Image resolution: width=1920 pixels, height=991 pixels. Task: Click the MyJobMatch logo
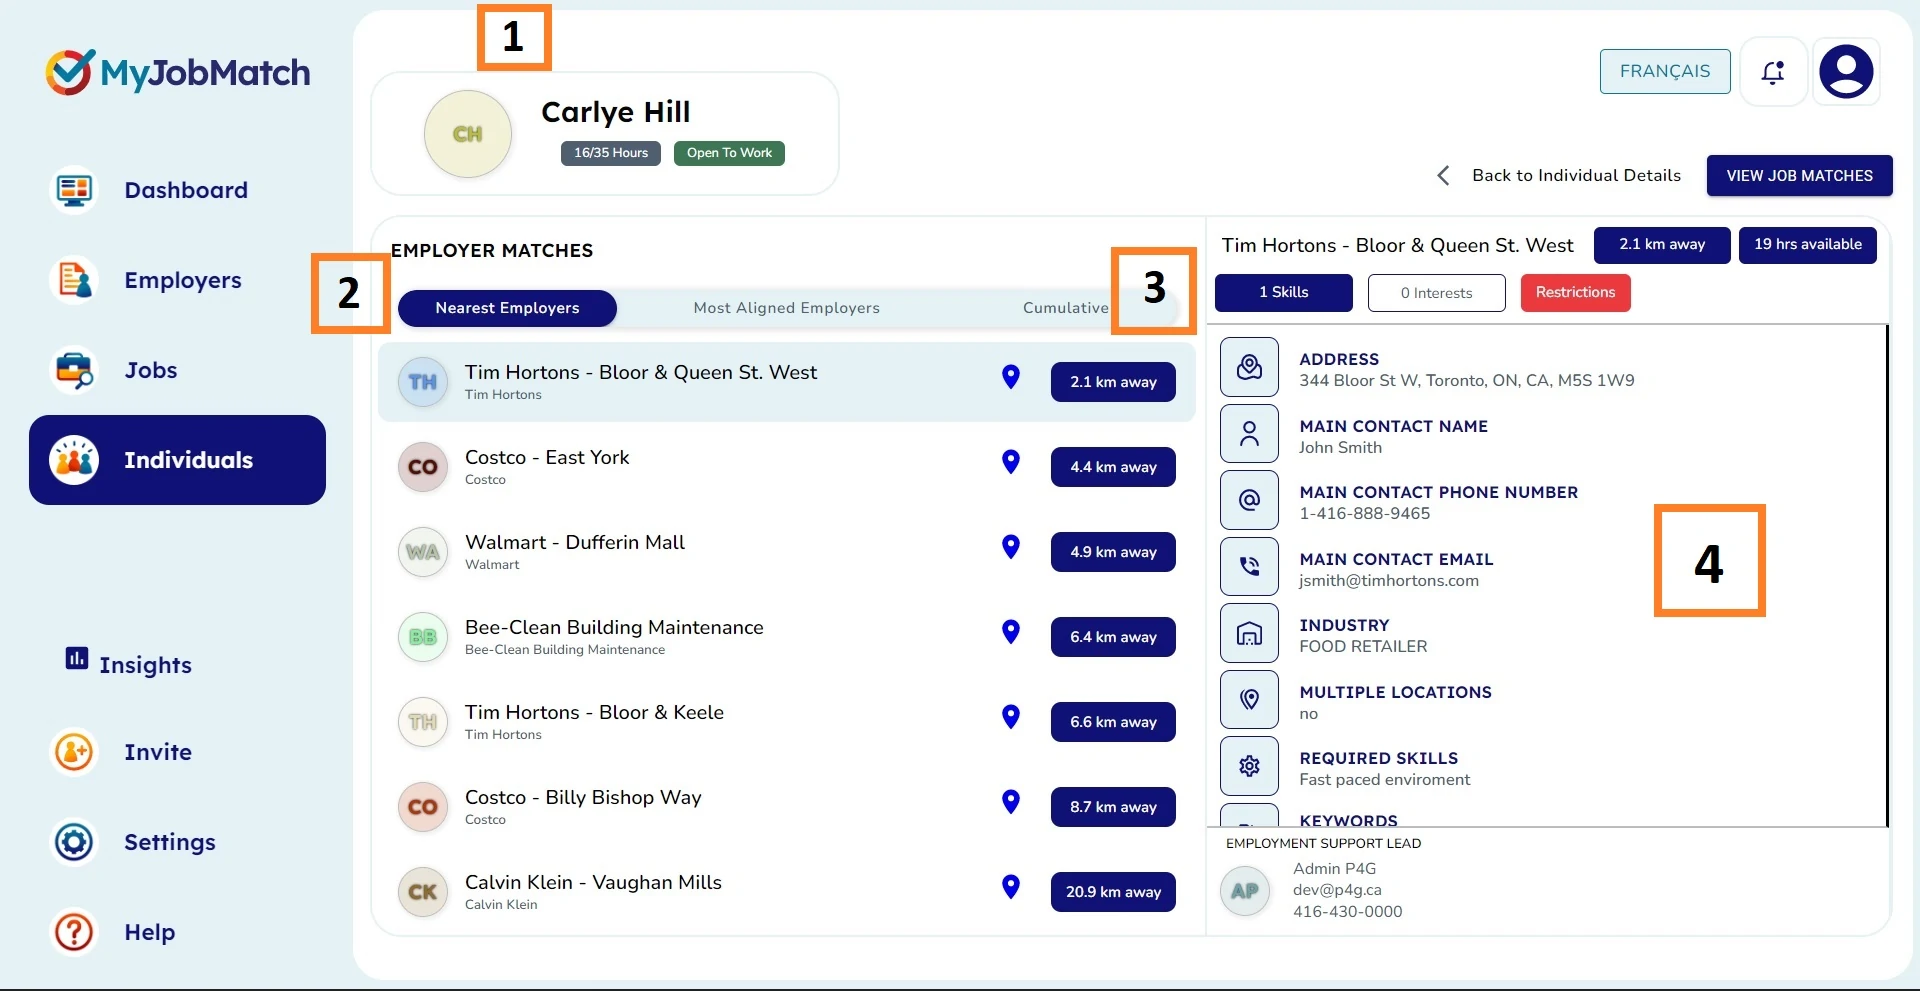click(x=178, y=72)
